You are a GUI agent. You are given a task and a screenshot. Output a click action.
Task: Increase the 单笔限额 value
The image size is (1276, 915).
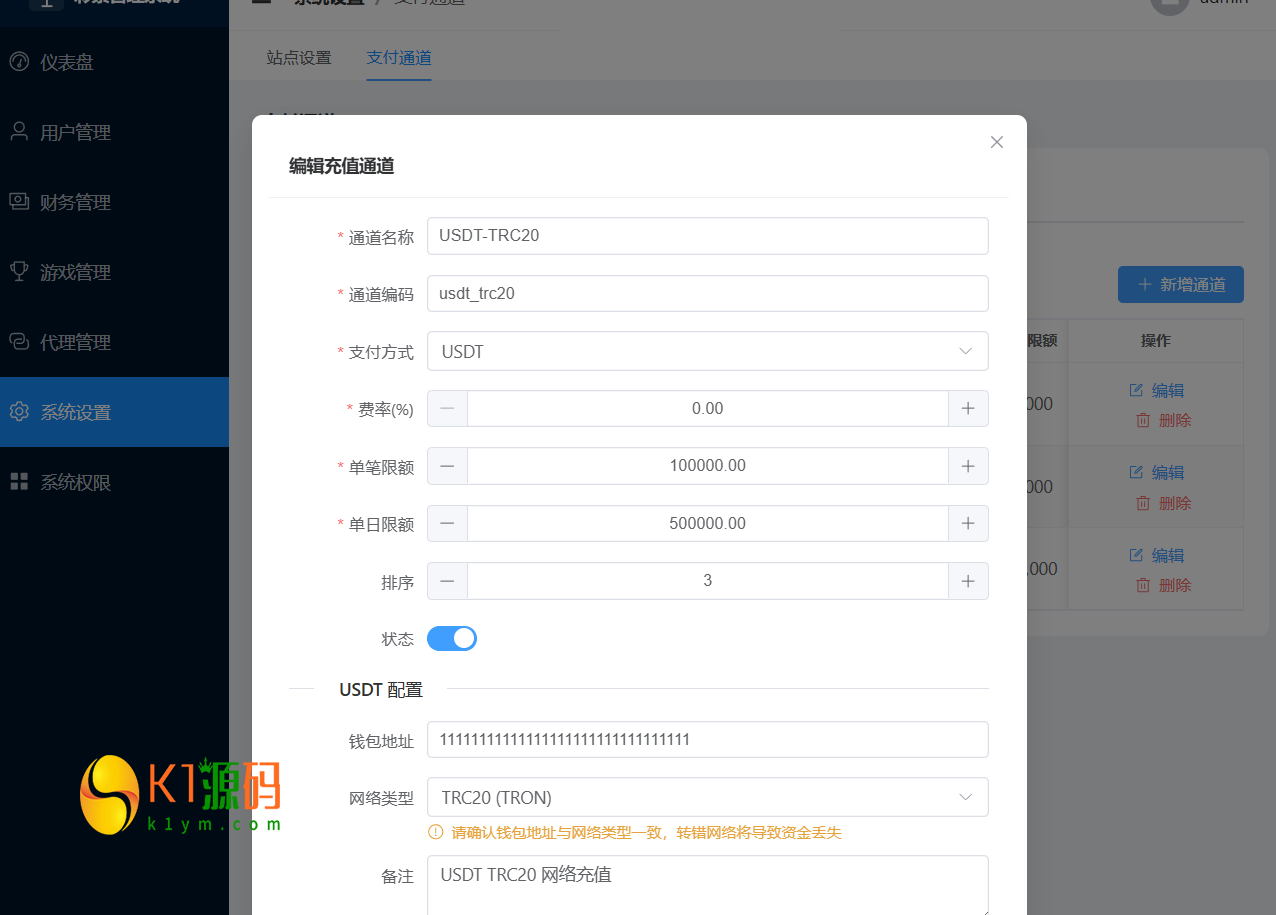click(x=968, y=466)
